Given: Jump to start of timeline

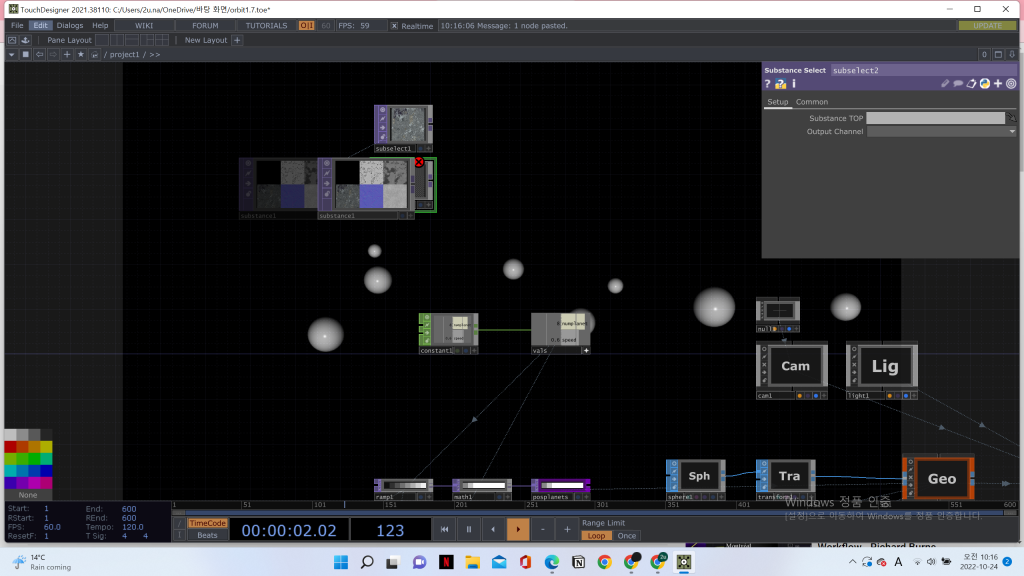Looking at the screenshot, I should click(x=444, y=529).
